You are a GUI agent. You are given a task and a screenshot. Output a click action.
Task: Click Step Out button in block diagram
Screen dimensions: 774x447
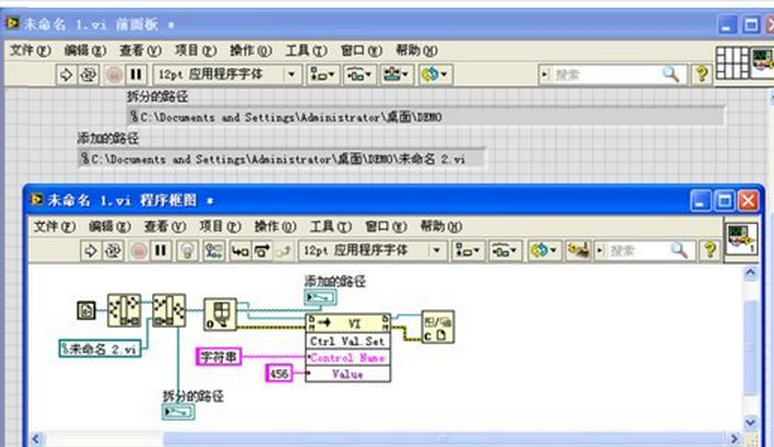284,251
